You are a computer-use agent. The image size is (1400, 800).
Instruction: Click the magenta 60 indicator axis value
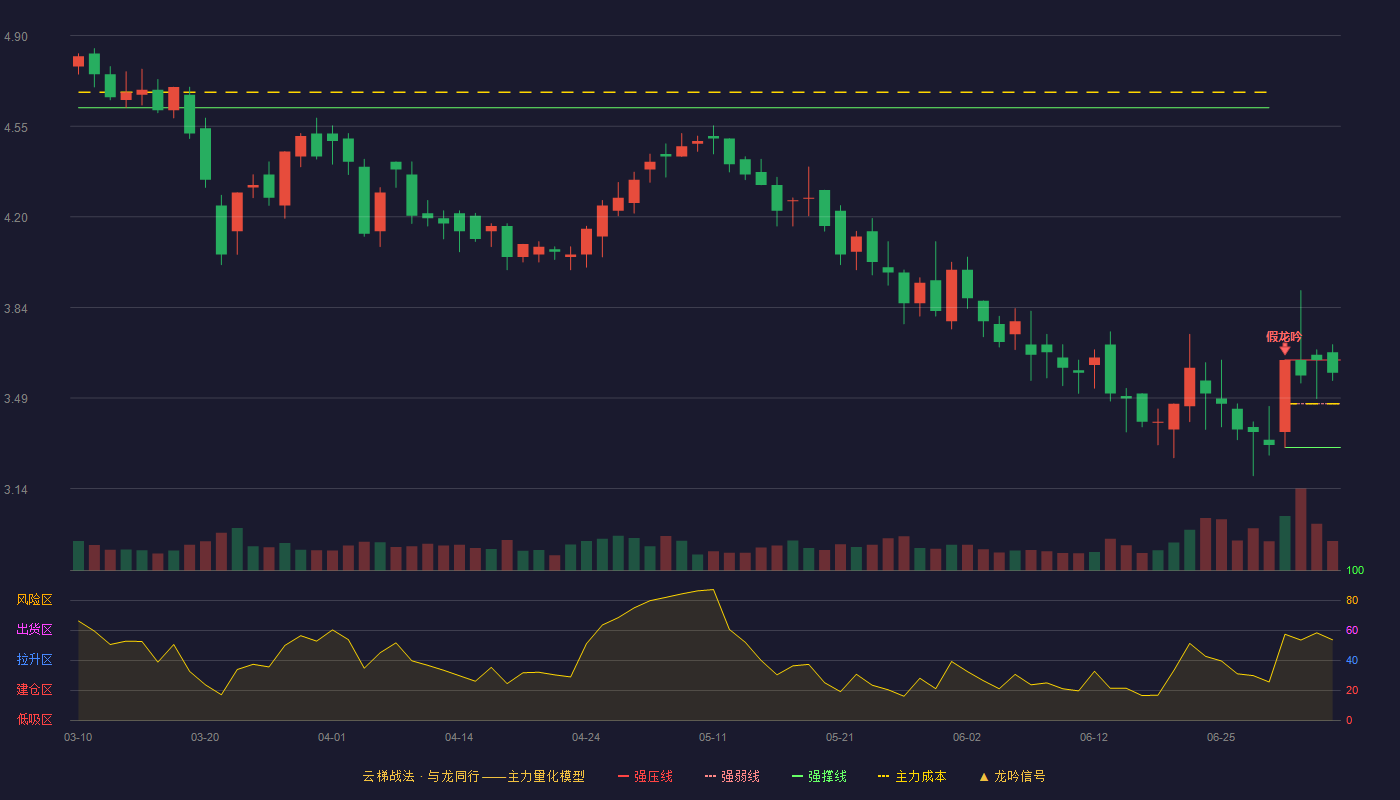pos(1352,630)
